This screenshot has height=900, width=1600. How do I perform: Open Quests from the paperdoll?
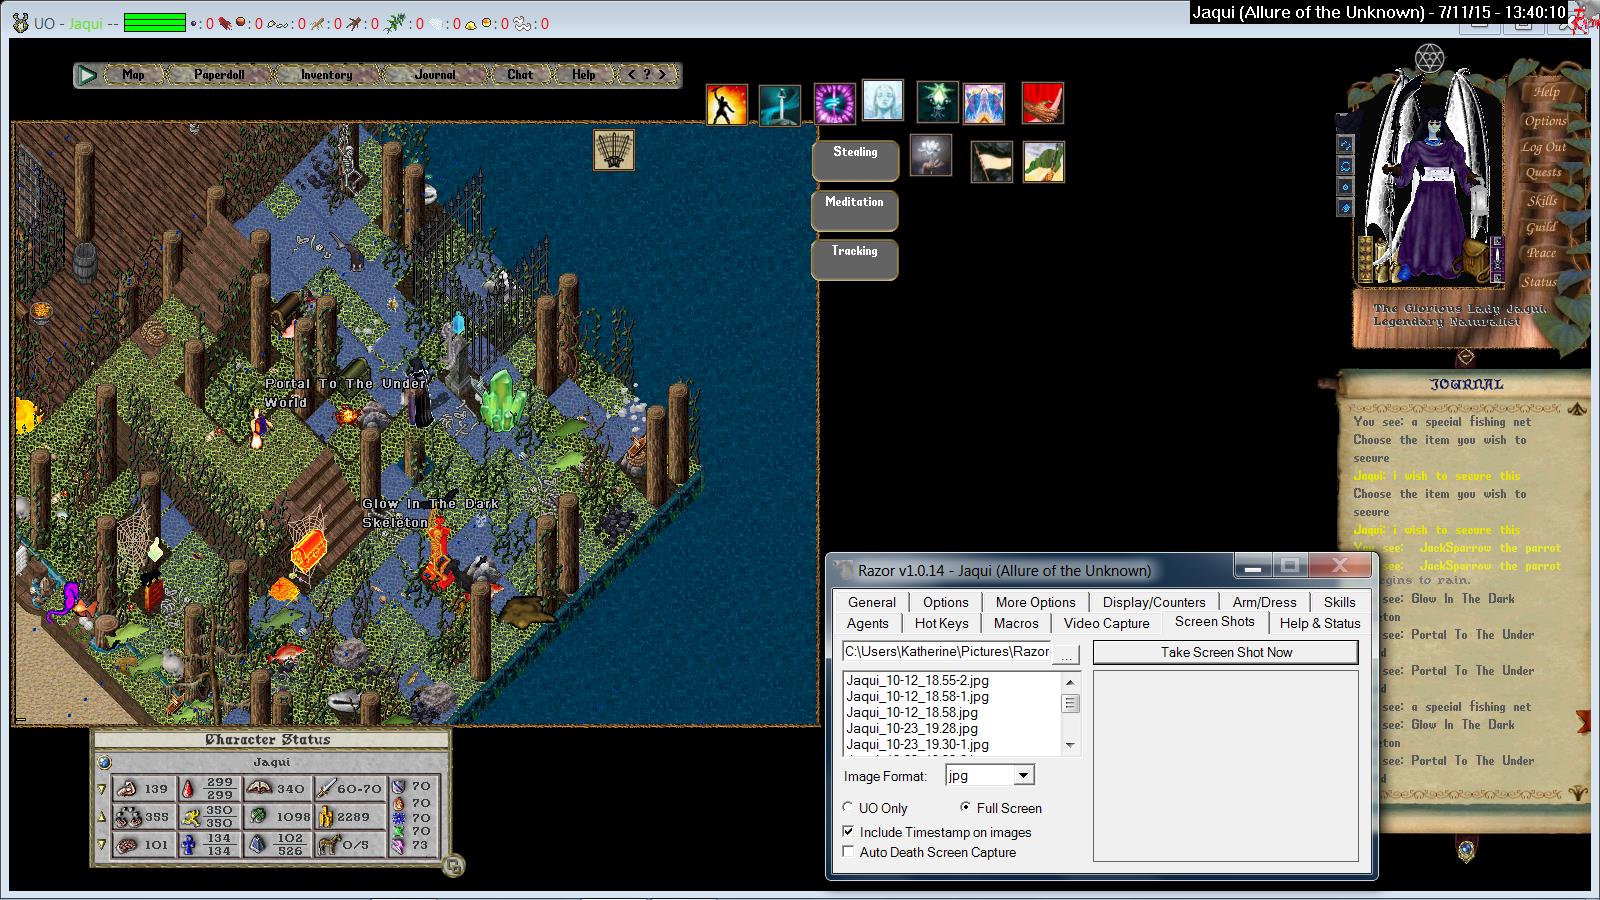point(1544,173)
